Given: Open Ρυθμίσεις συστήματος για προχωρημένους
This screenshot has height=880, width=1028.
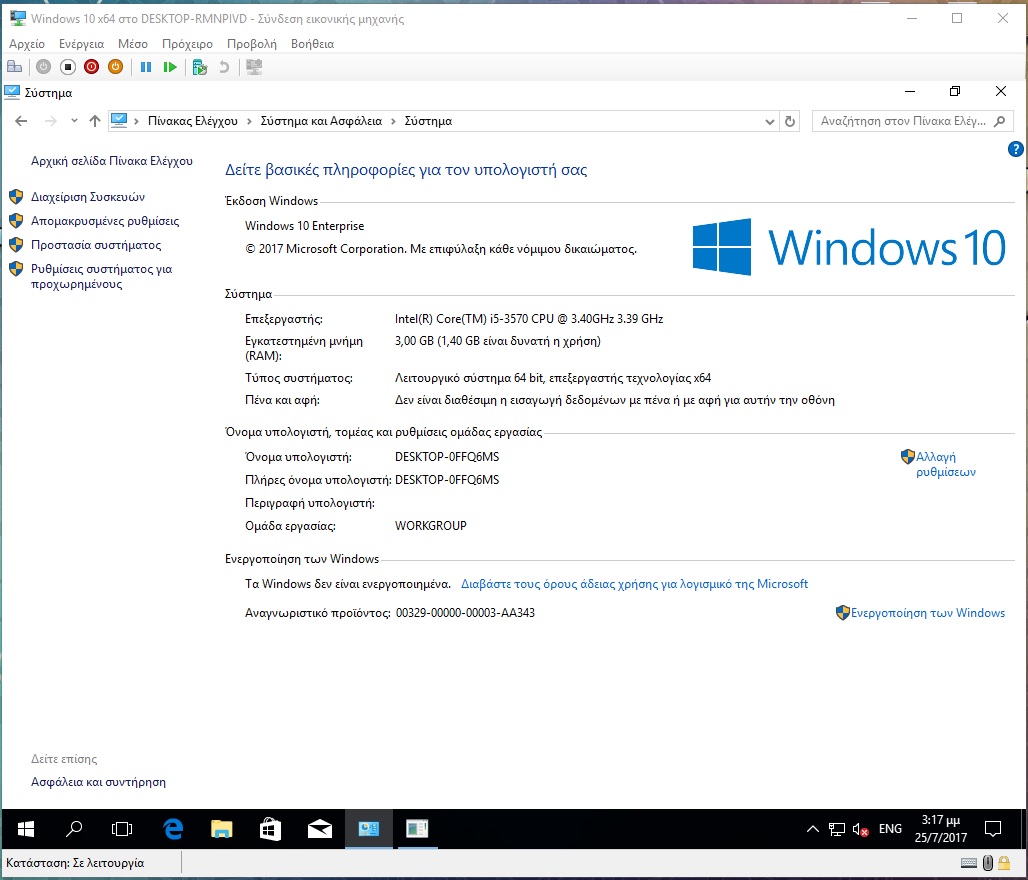Looking at the screenshot, I should 102,276.
